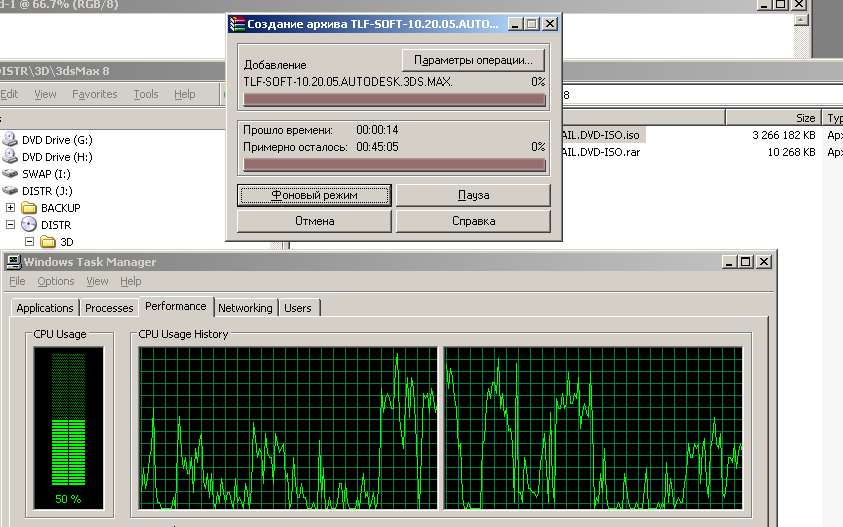Click the TLF-SOFT-10.20.05.AUTODESK.3DS.MAX. file name
The width and height of the screenshot is (843, 527).
pyautogui.click(x=348, y=82)
